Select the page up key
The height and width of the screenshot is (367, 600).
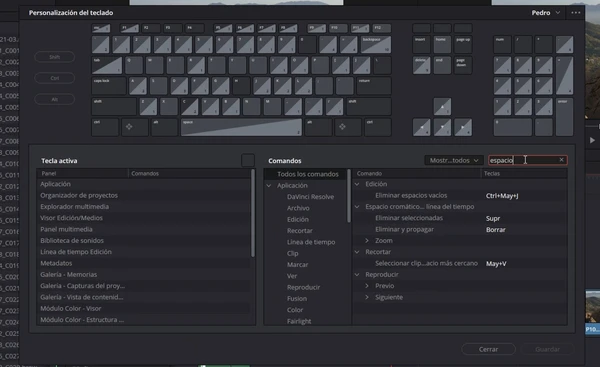click(463, 44)
